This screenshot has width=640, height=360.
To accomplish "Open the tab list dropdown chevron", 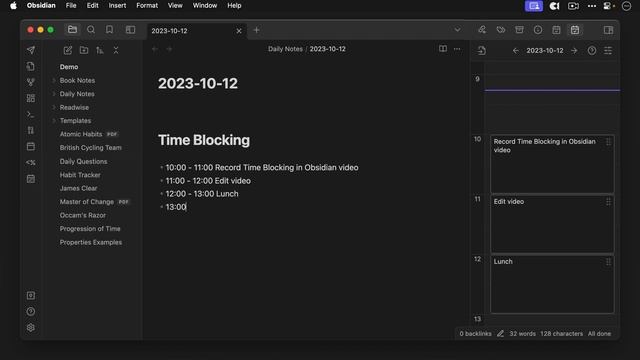I will coord(458,30).
